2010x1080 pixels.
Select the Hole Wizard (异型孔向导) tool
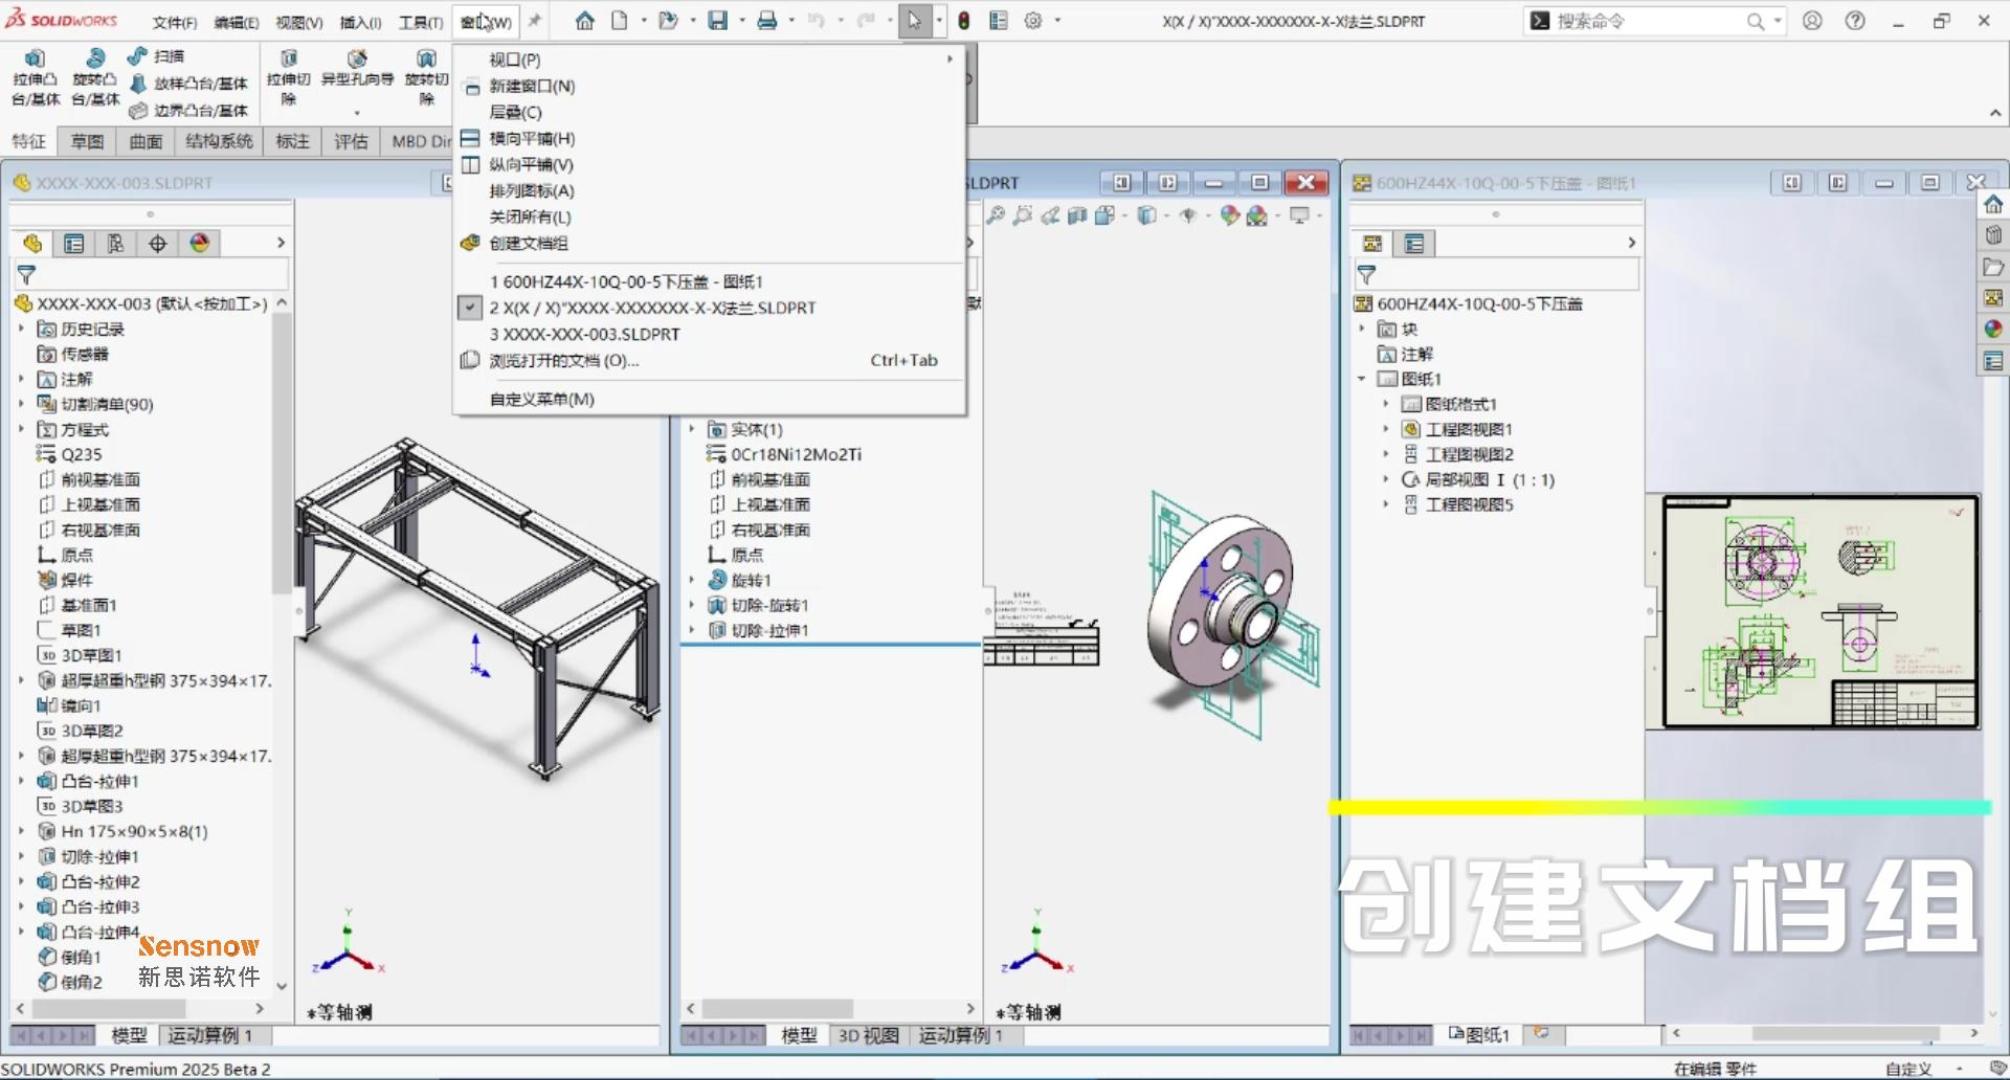point(357,60)
